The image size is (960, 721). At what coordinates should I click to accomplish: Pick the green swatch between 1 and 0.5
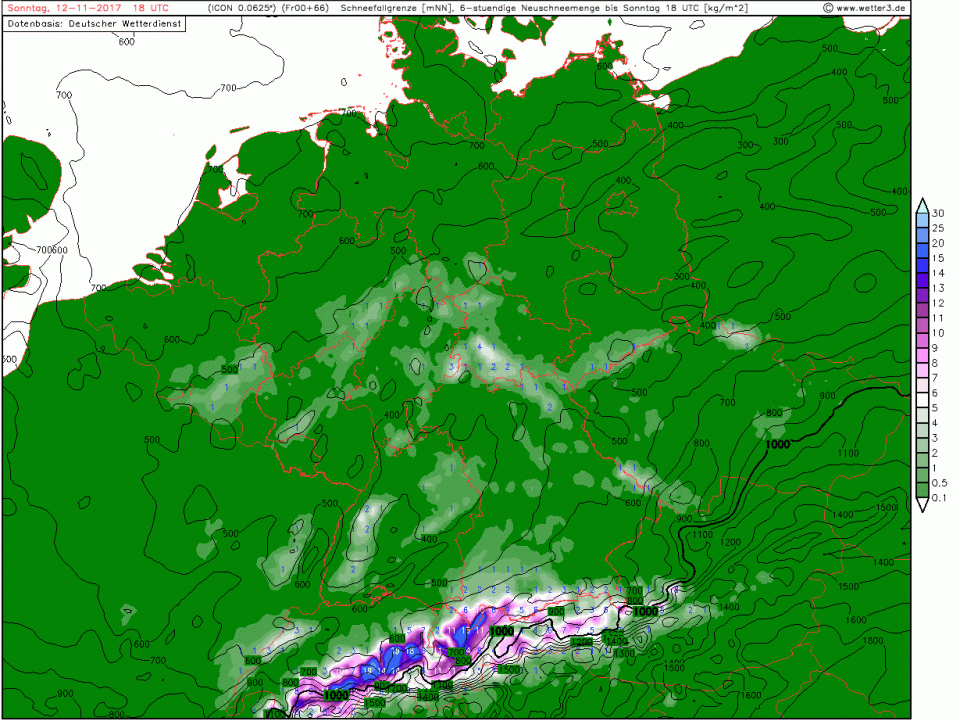(922, 475)
